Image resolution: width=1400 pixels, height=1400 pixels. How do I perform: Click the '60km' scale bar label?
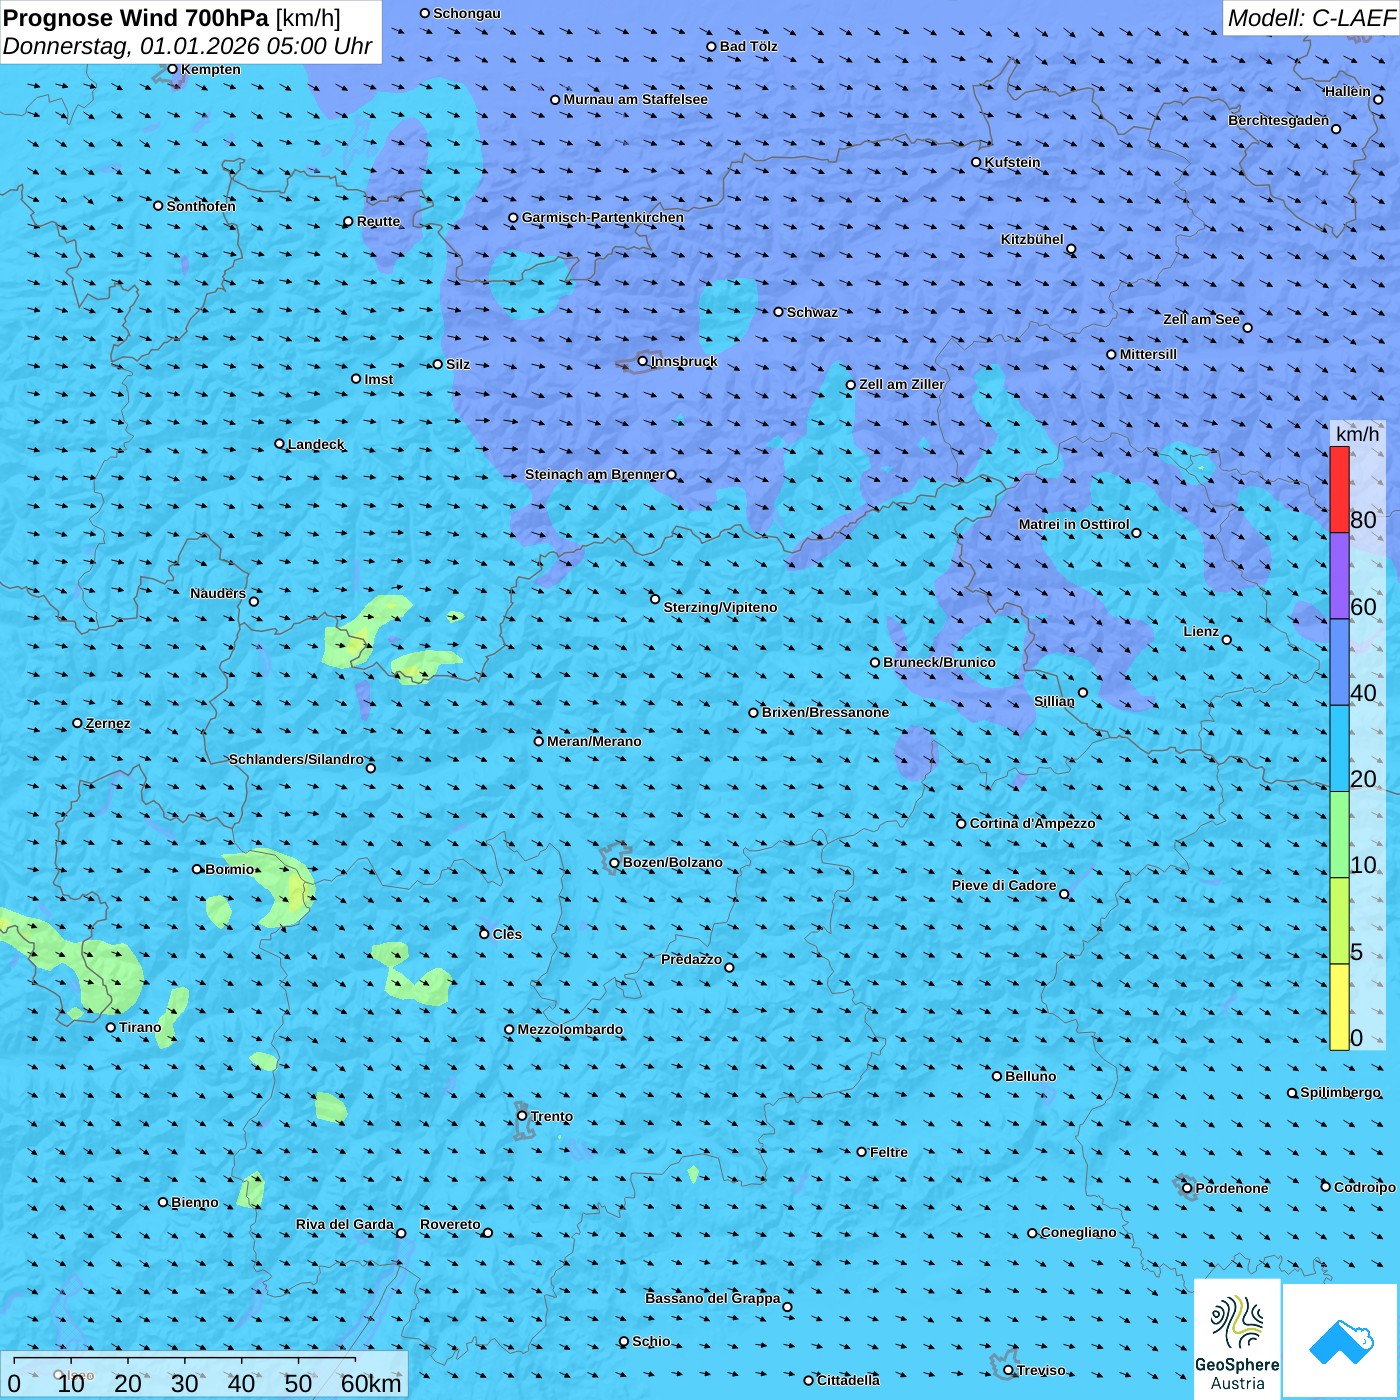coord(371,1383)
